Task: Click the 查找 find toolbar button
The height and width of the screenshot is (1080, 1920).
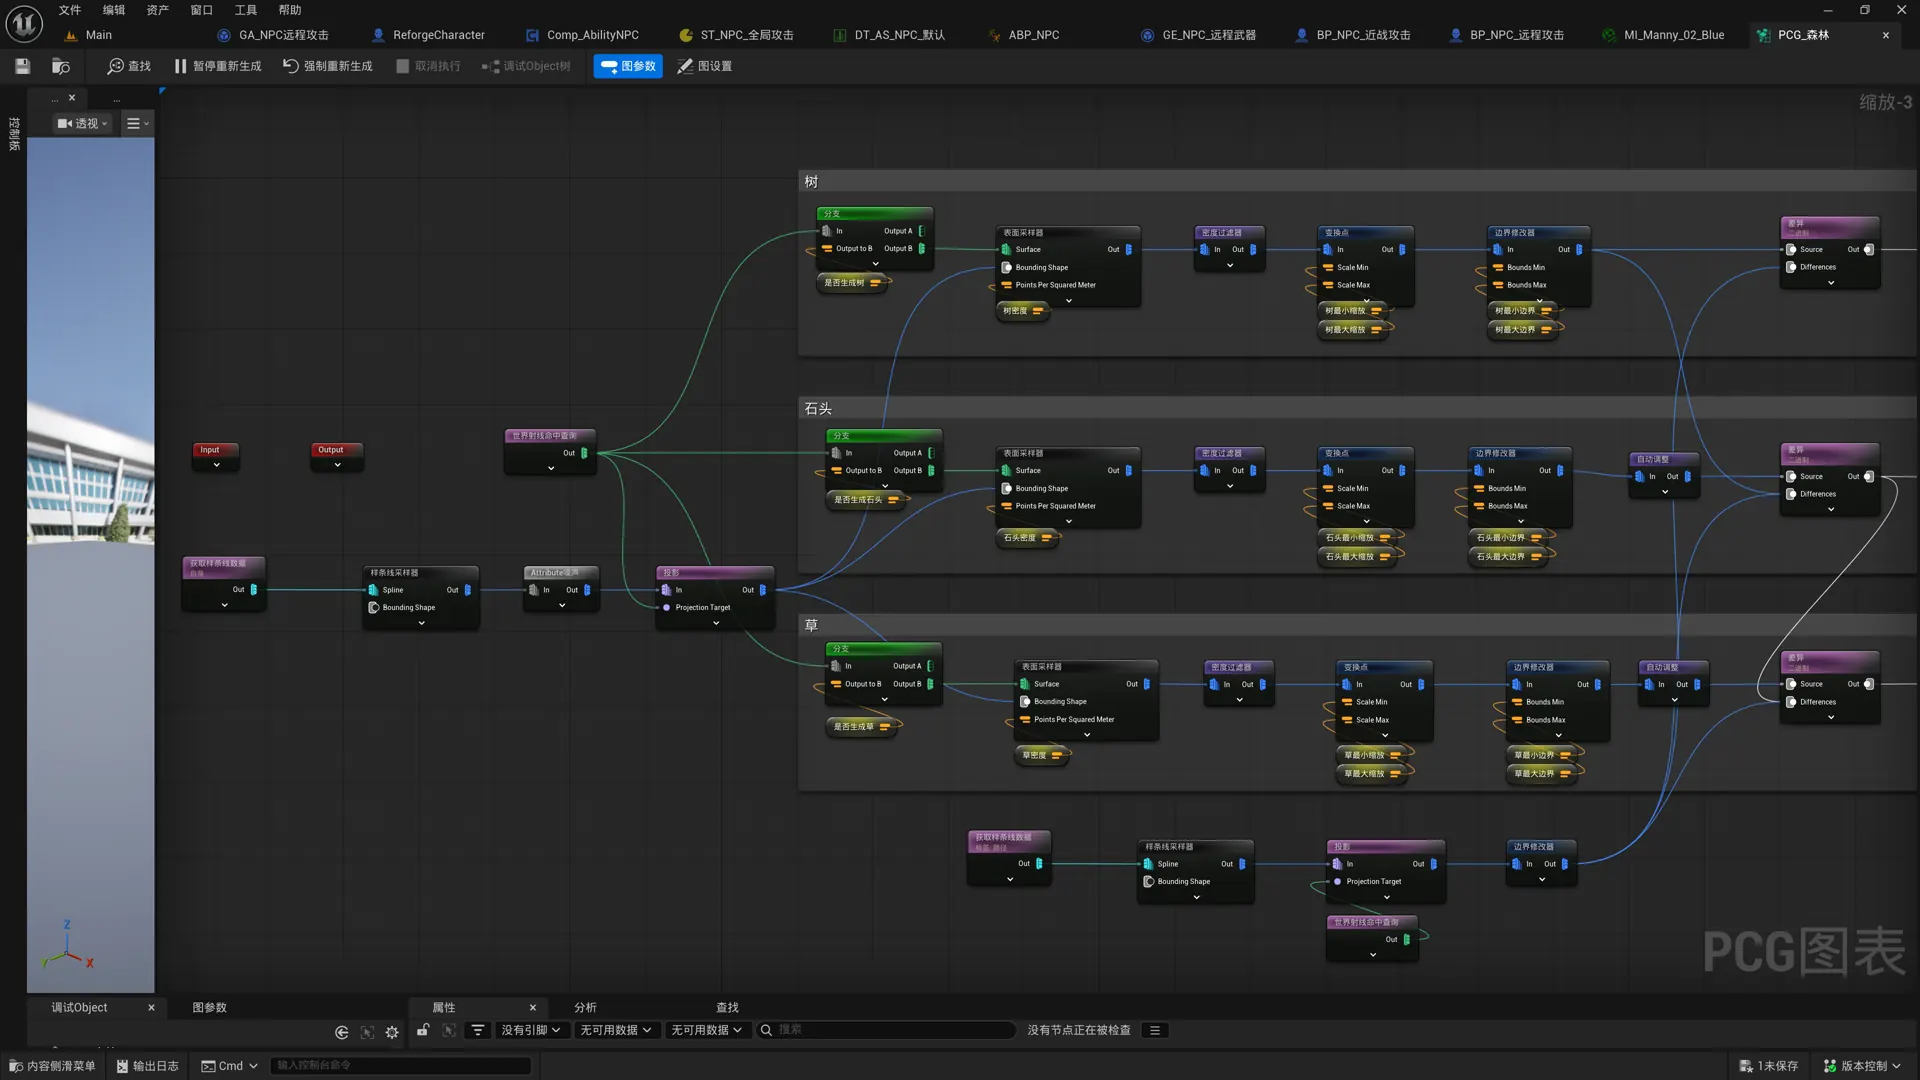Action: pos(129,66)
